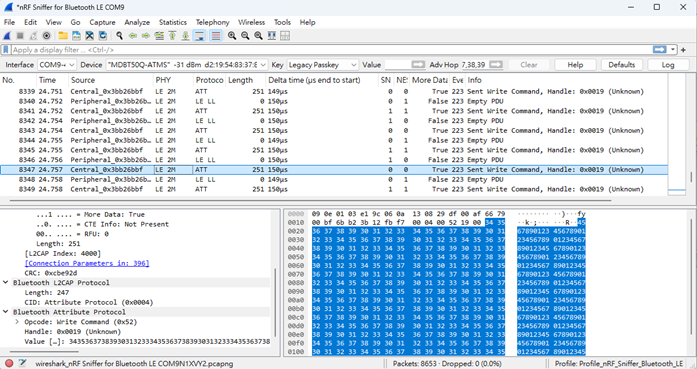Screen dimensions: 697x369
Task: Collapse the Bluetooth L2CAP Protocol section
Action: (6, 283)
